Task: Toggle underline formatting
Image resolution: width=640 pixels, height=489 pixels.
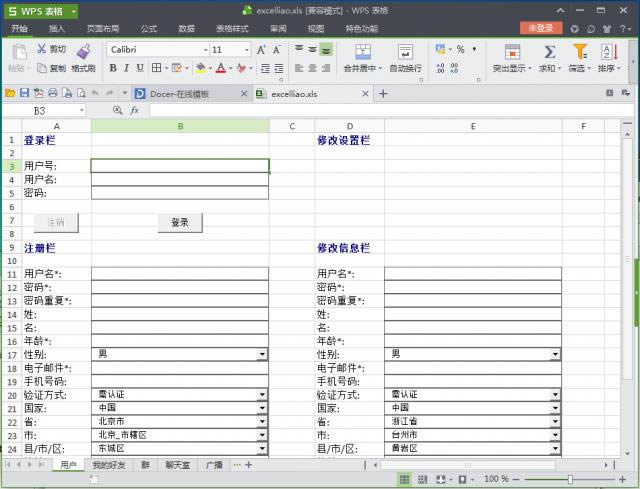Action: coord(140,68)
